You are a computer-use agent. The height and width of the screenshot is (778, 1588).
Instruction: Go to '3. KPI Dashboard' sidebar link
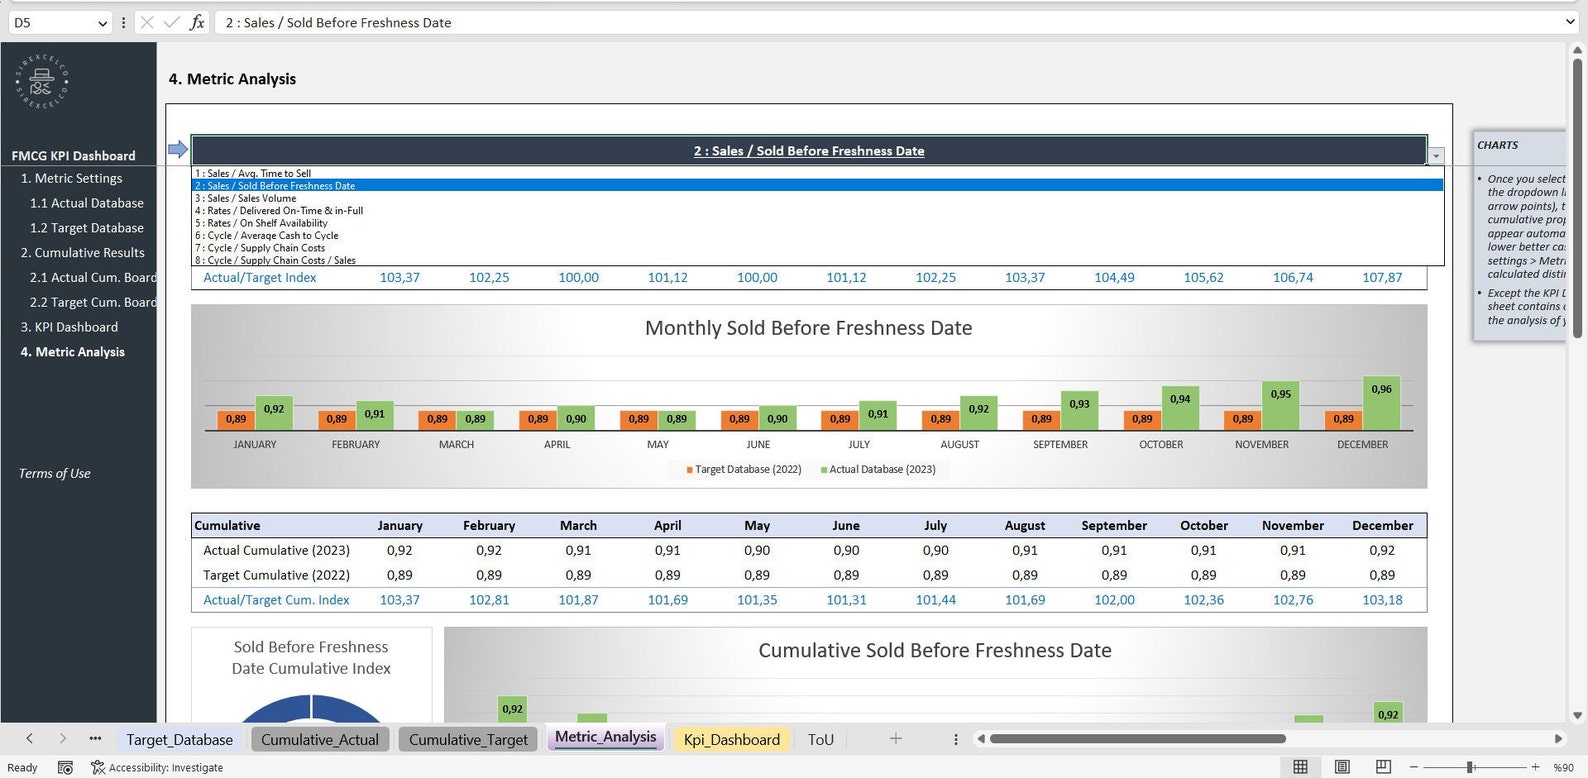pyautogui.click(x=69, y=327)
